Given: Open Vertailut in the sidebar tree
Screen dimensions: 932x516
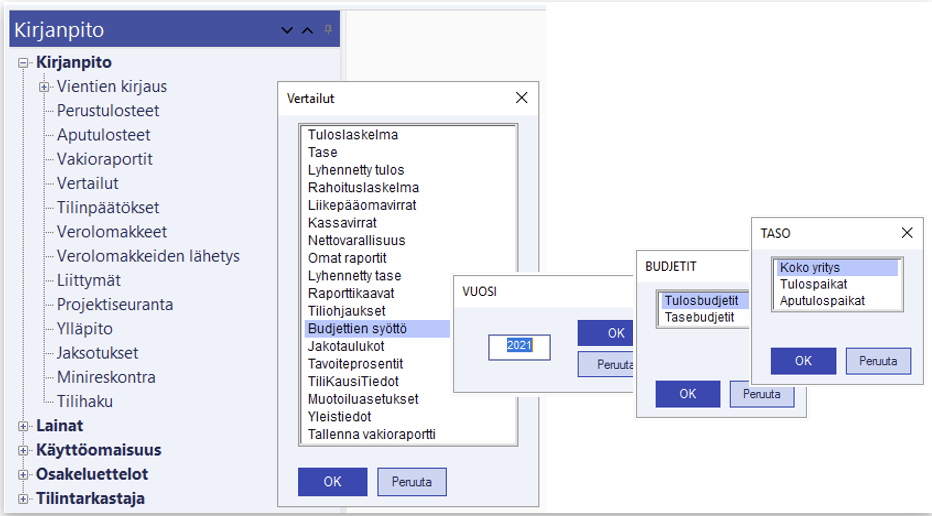Looking at the screenshot, I should (x=87, y=183).
